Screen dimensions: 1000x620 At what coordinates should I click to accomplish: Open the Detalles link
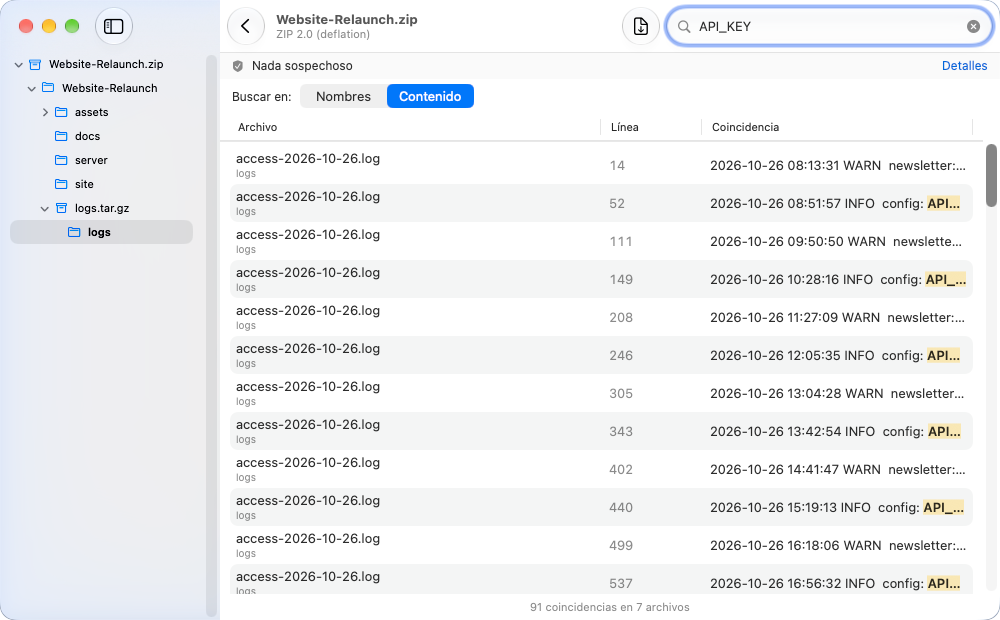tap(964, 66)
